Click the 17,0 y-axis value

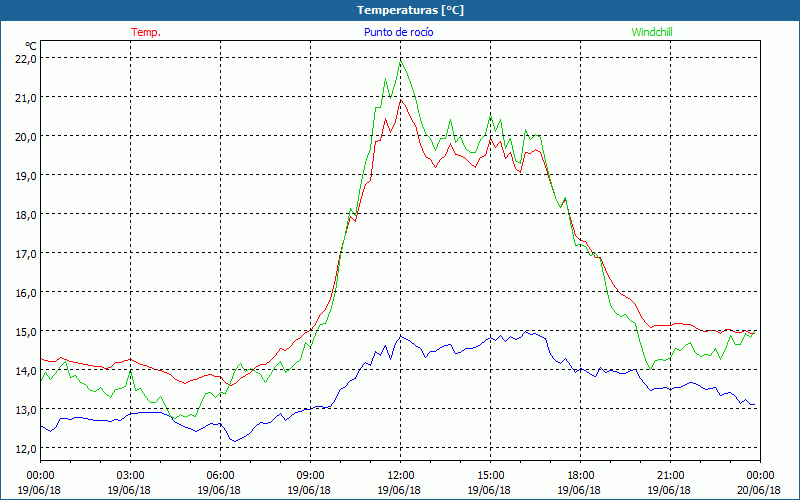pos(27,253)
